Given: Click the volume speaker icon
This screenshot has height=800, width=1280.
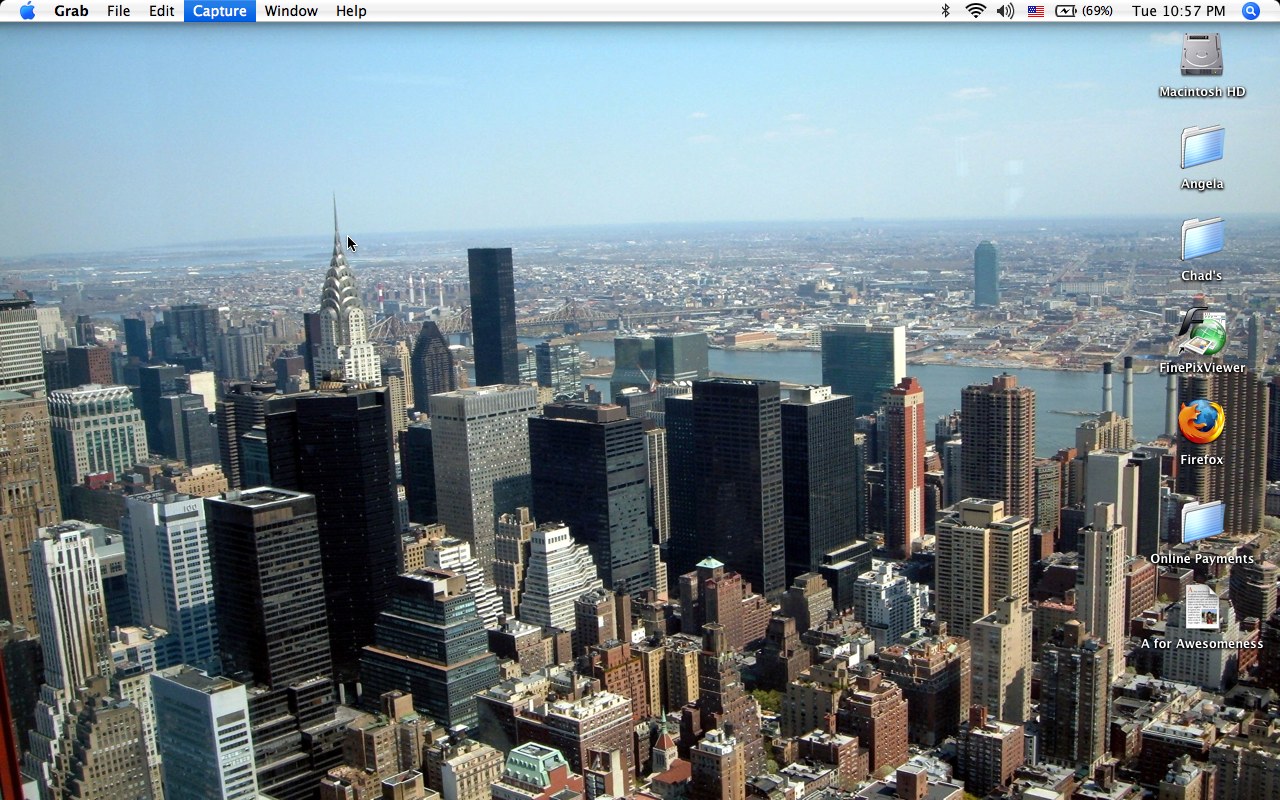Looking at the screenshot, I should tap(1005, 11).
